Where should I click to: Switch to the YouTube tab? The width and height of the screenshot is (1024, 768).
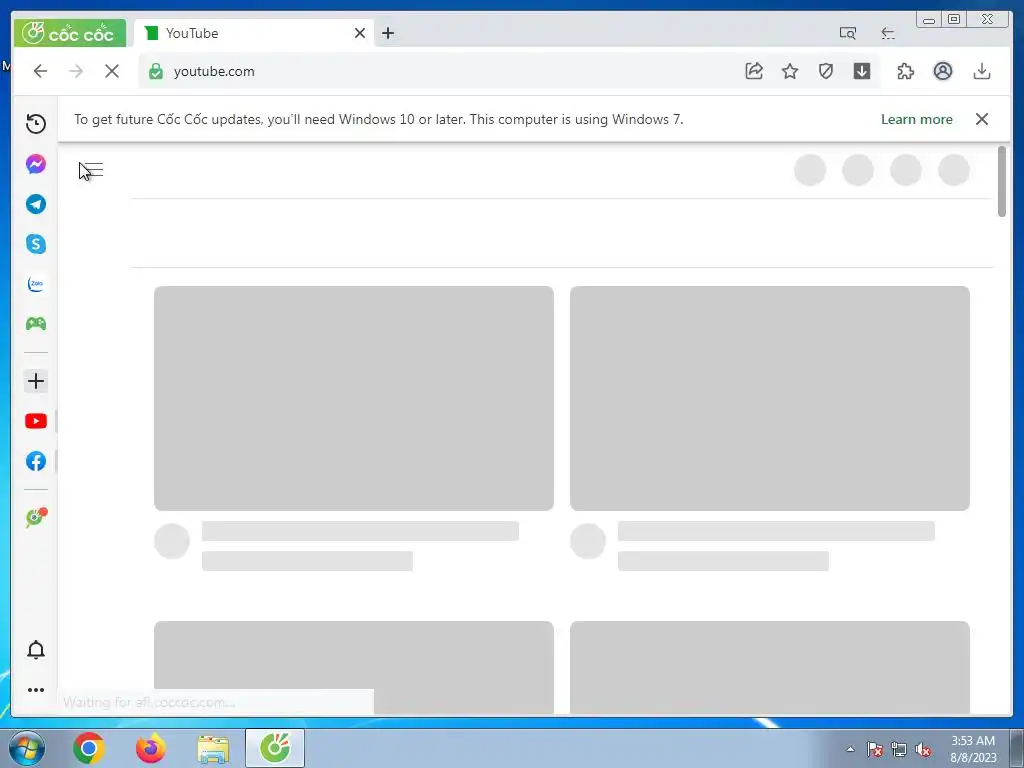253,33
